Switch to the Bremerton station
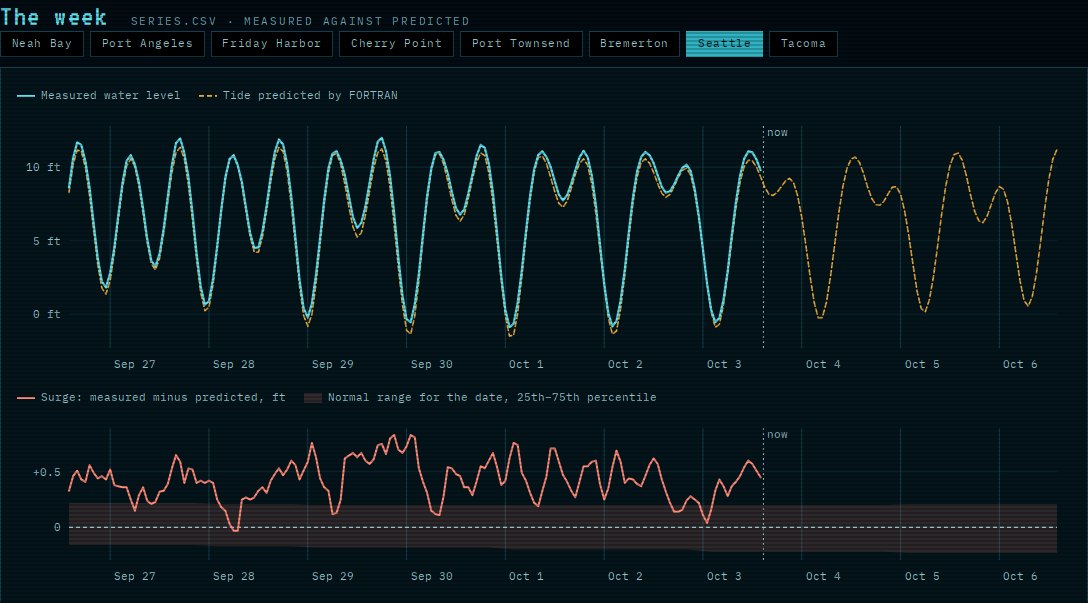 click(x=634, y=44)
